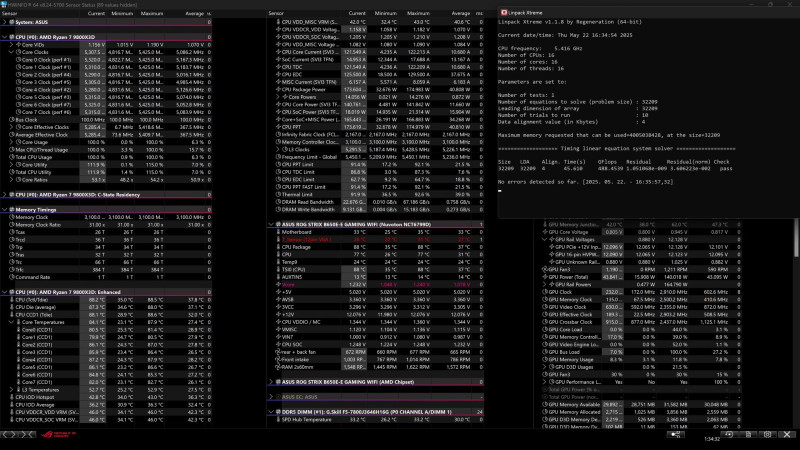
Task: Click the thermometer icon beside Motherboard
Action: 278,232
